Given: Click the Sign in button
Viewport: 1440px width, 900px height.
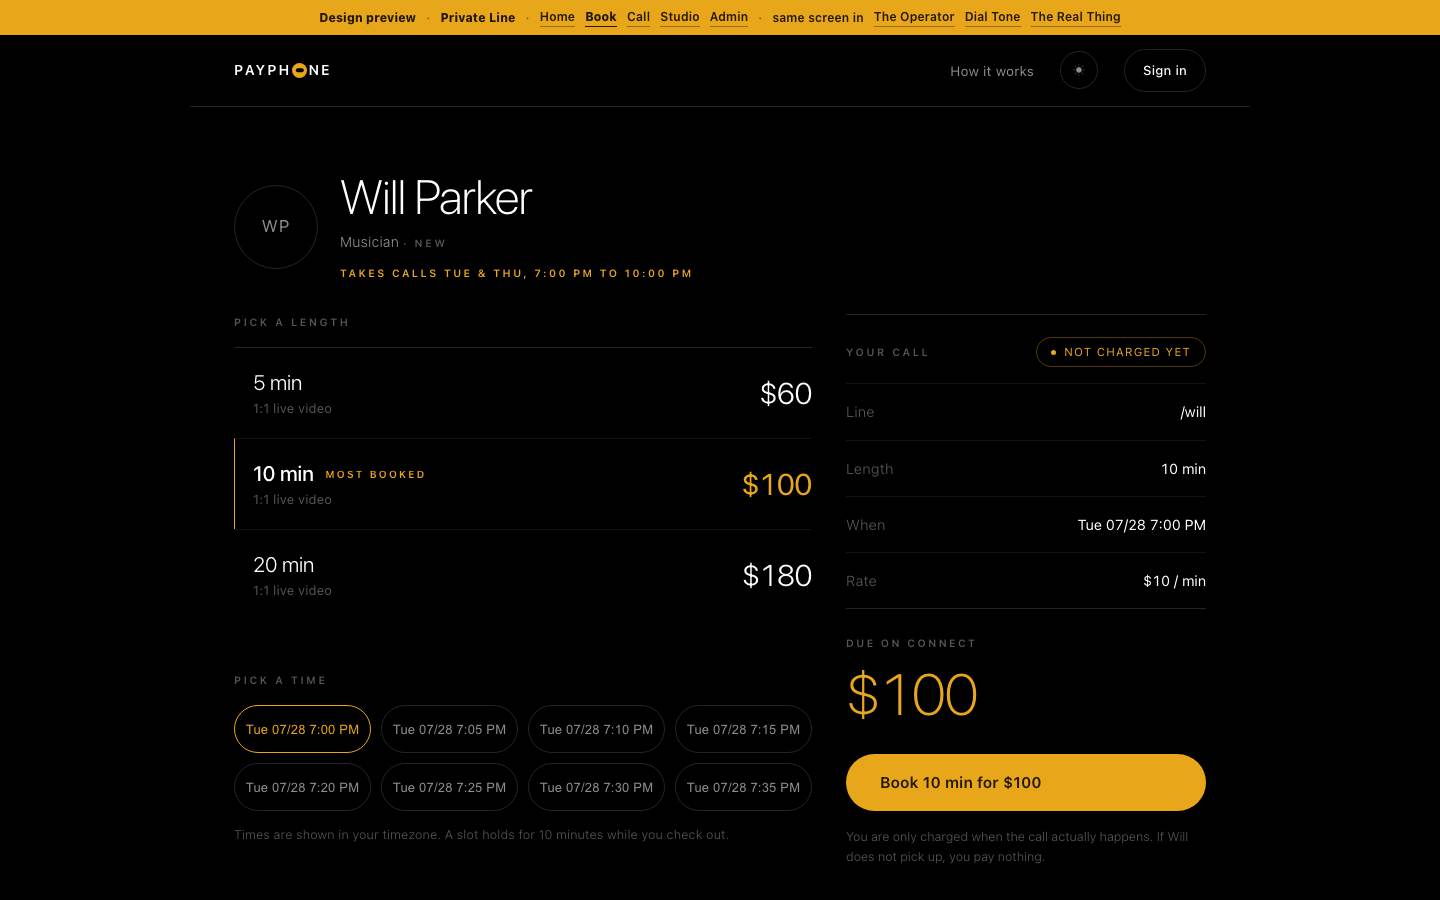Looking at the screenshot, I should pos(1165,70).
